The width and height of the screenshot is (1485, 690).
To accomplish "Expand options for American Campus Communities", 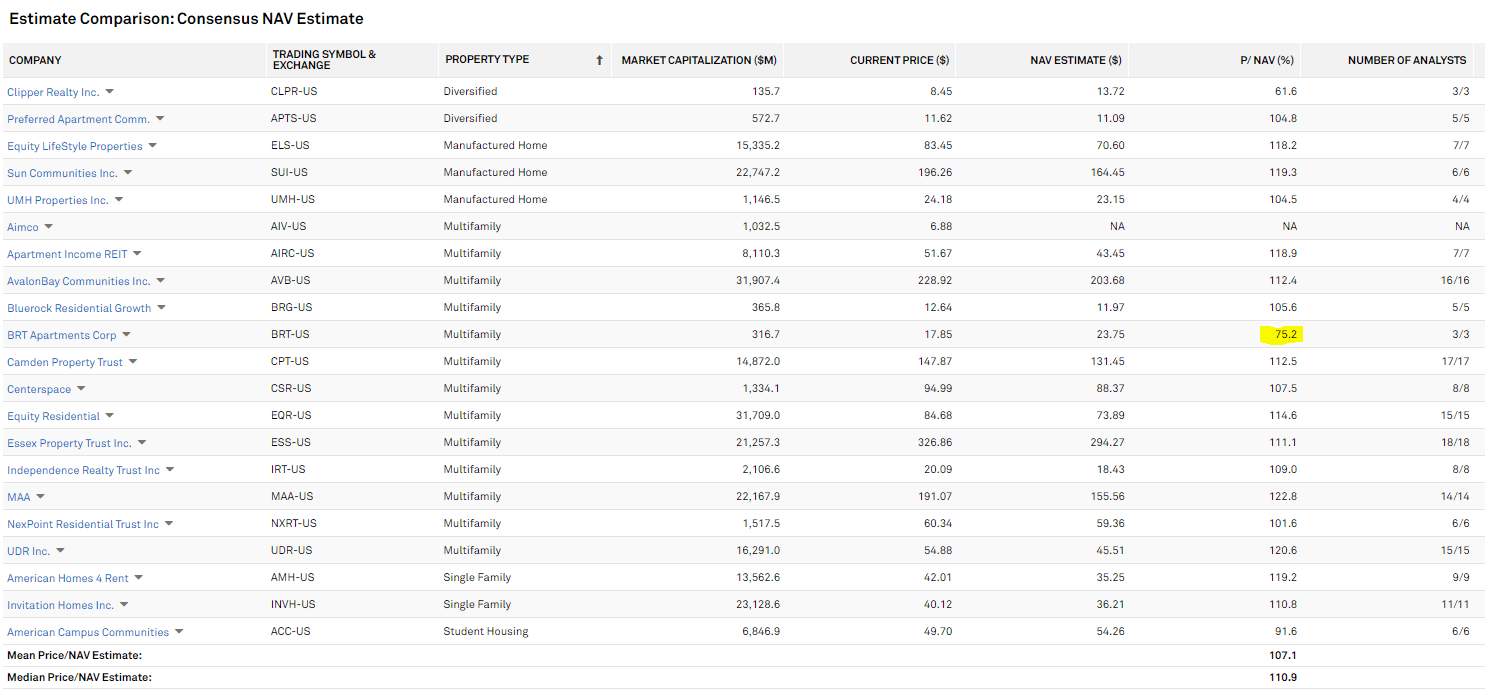I will pos(178,631).
